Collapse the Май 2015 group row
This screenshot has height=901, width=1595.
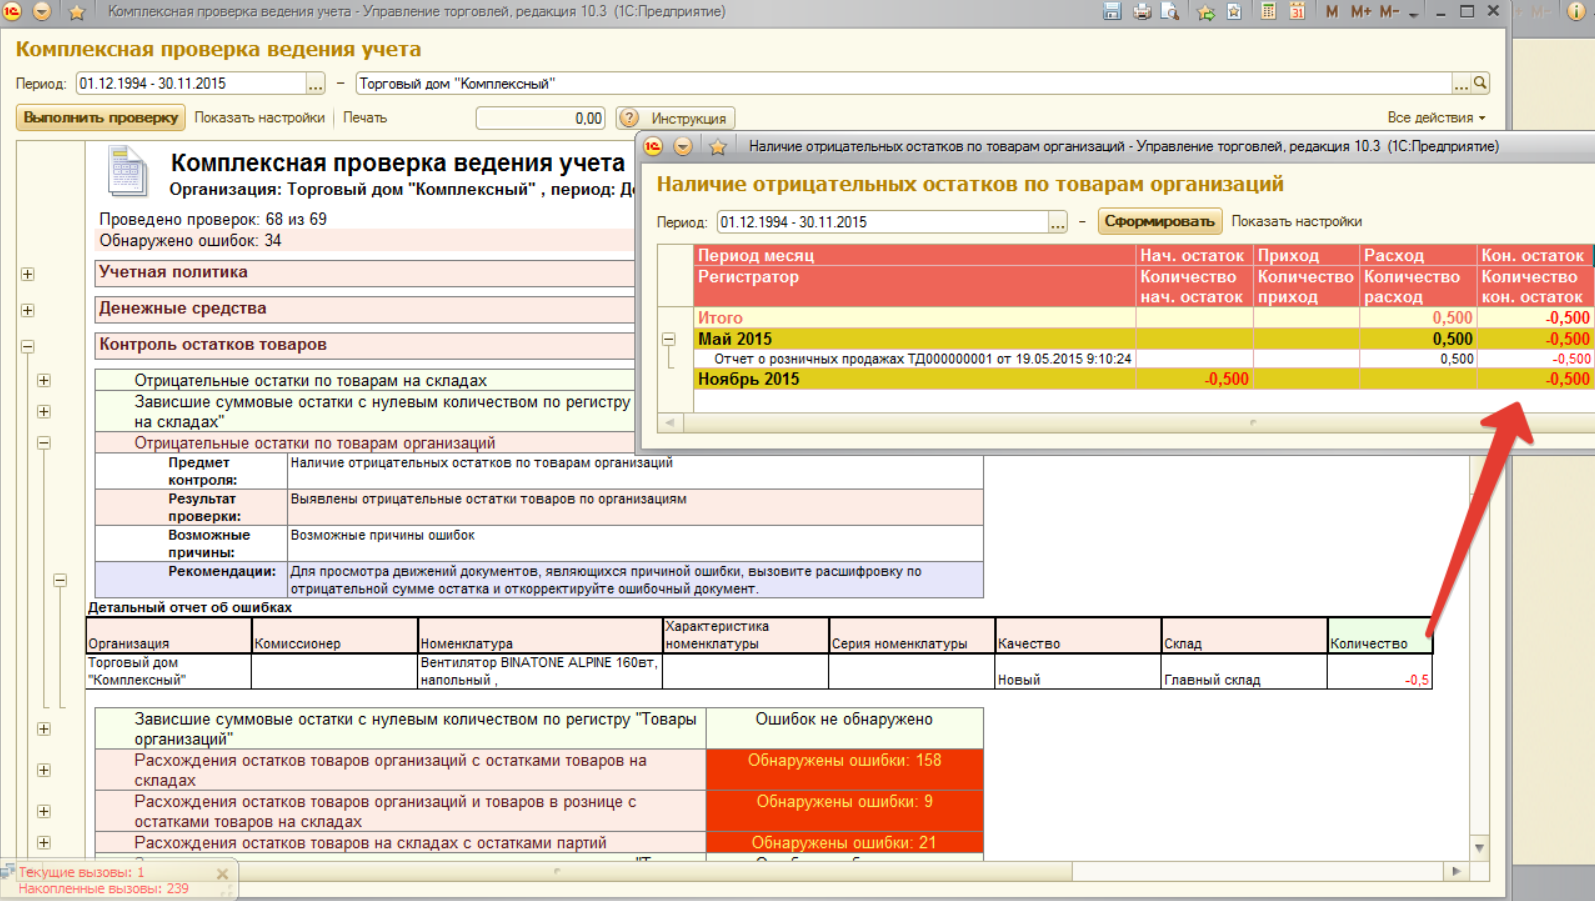click(669, 339)
